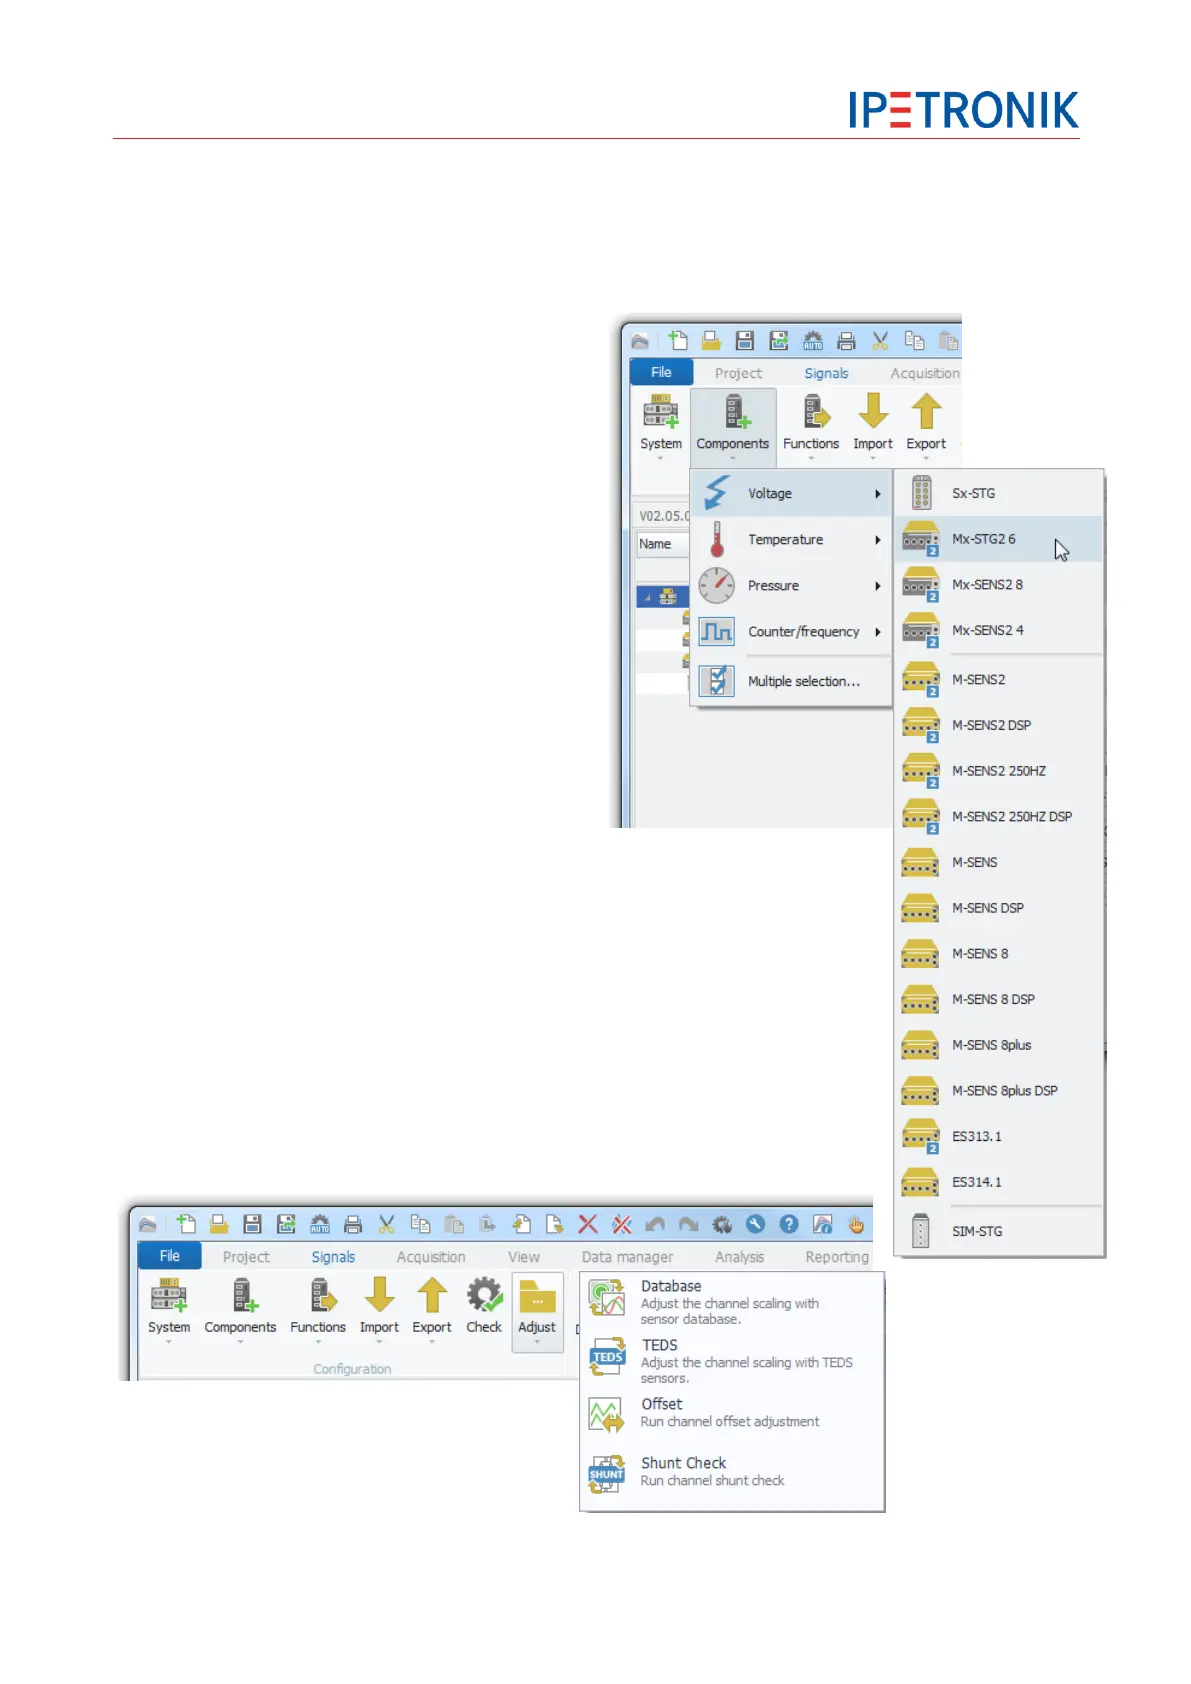This screenshot has height=1684, width=1191.
Task: Choose Multiple selection… entry
Action: pyautogui.click(x=791, y=681)
